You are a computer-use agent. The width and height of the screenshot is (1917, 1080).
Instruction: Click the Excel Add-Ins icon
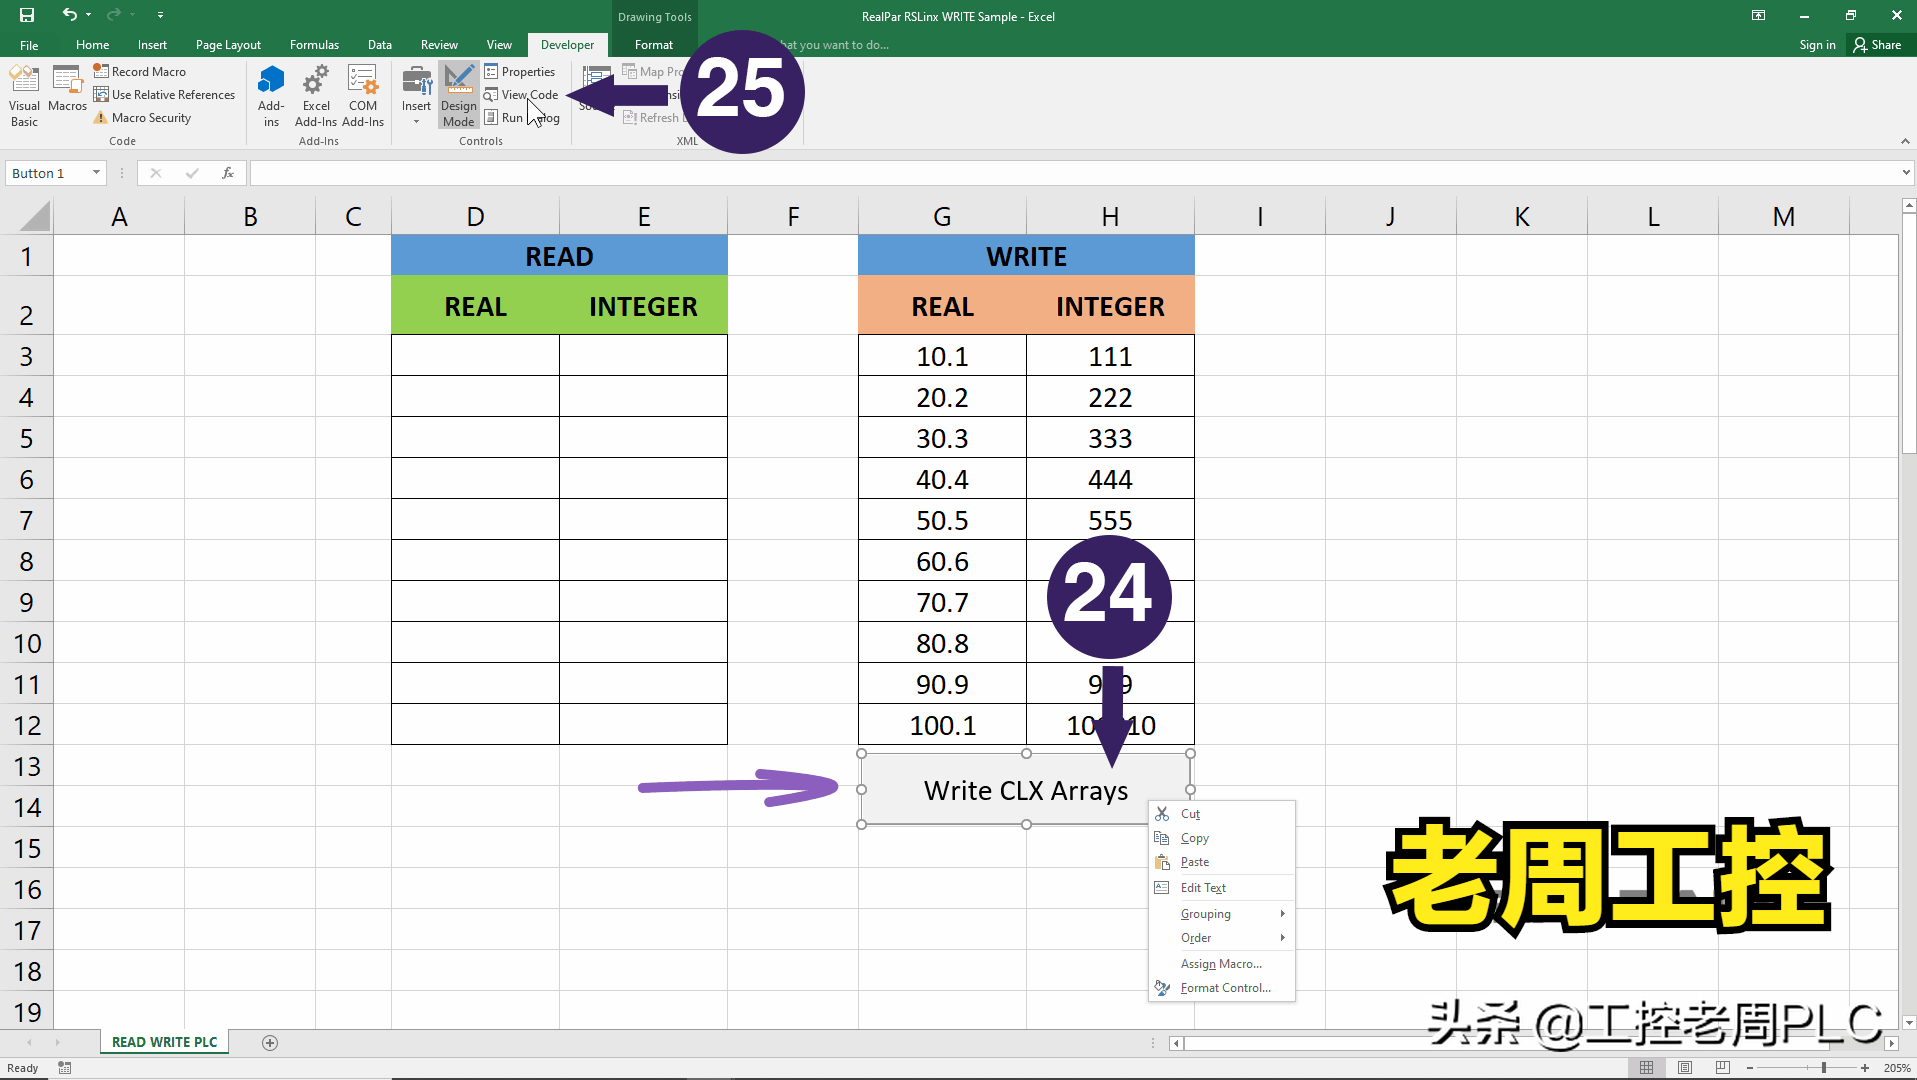pyautogui.click(x=316, y=95)
